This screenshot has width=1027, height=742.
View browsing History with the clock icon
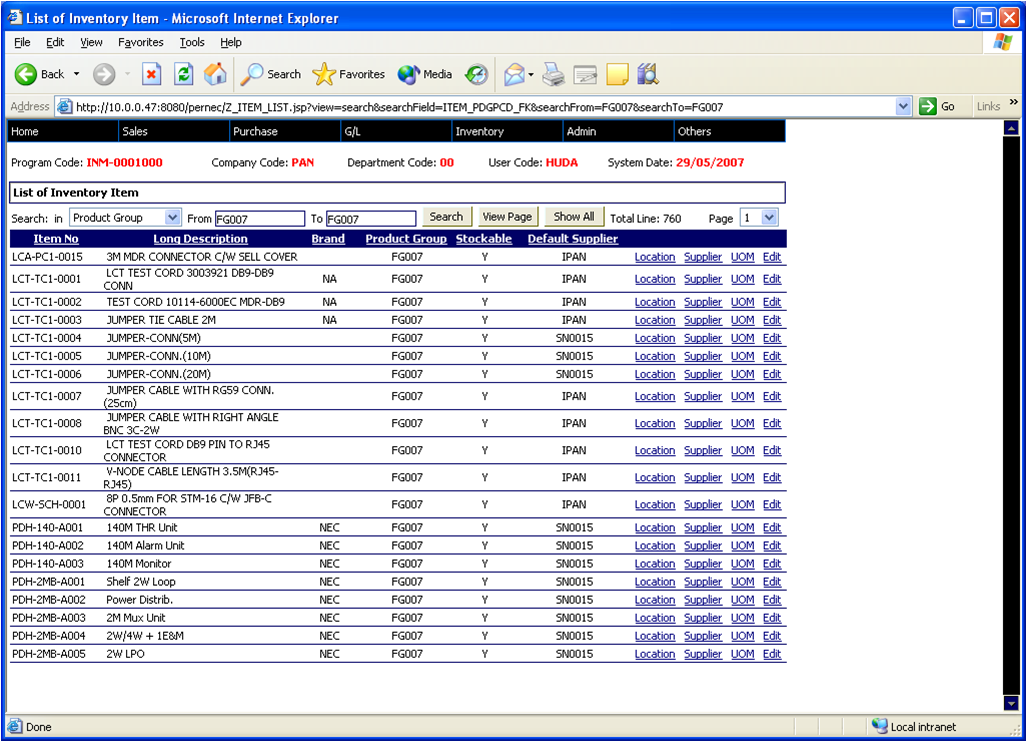click(477, 74)
